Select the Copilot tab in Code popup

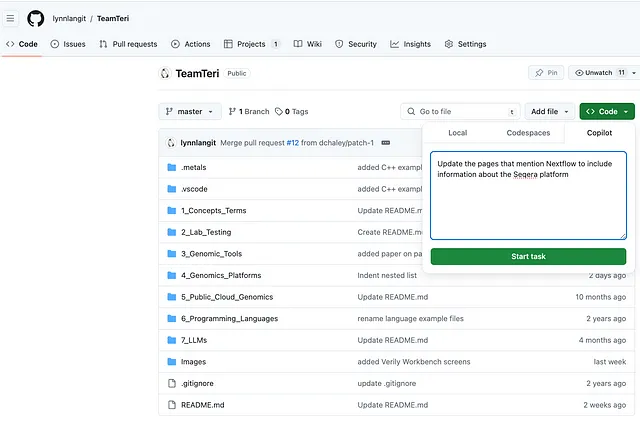point(599,133)
